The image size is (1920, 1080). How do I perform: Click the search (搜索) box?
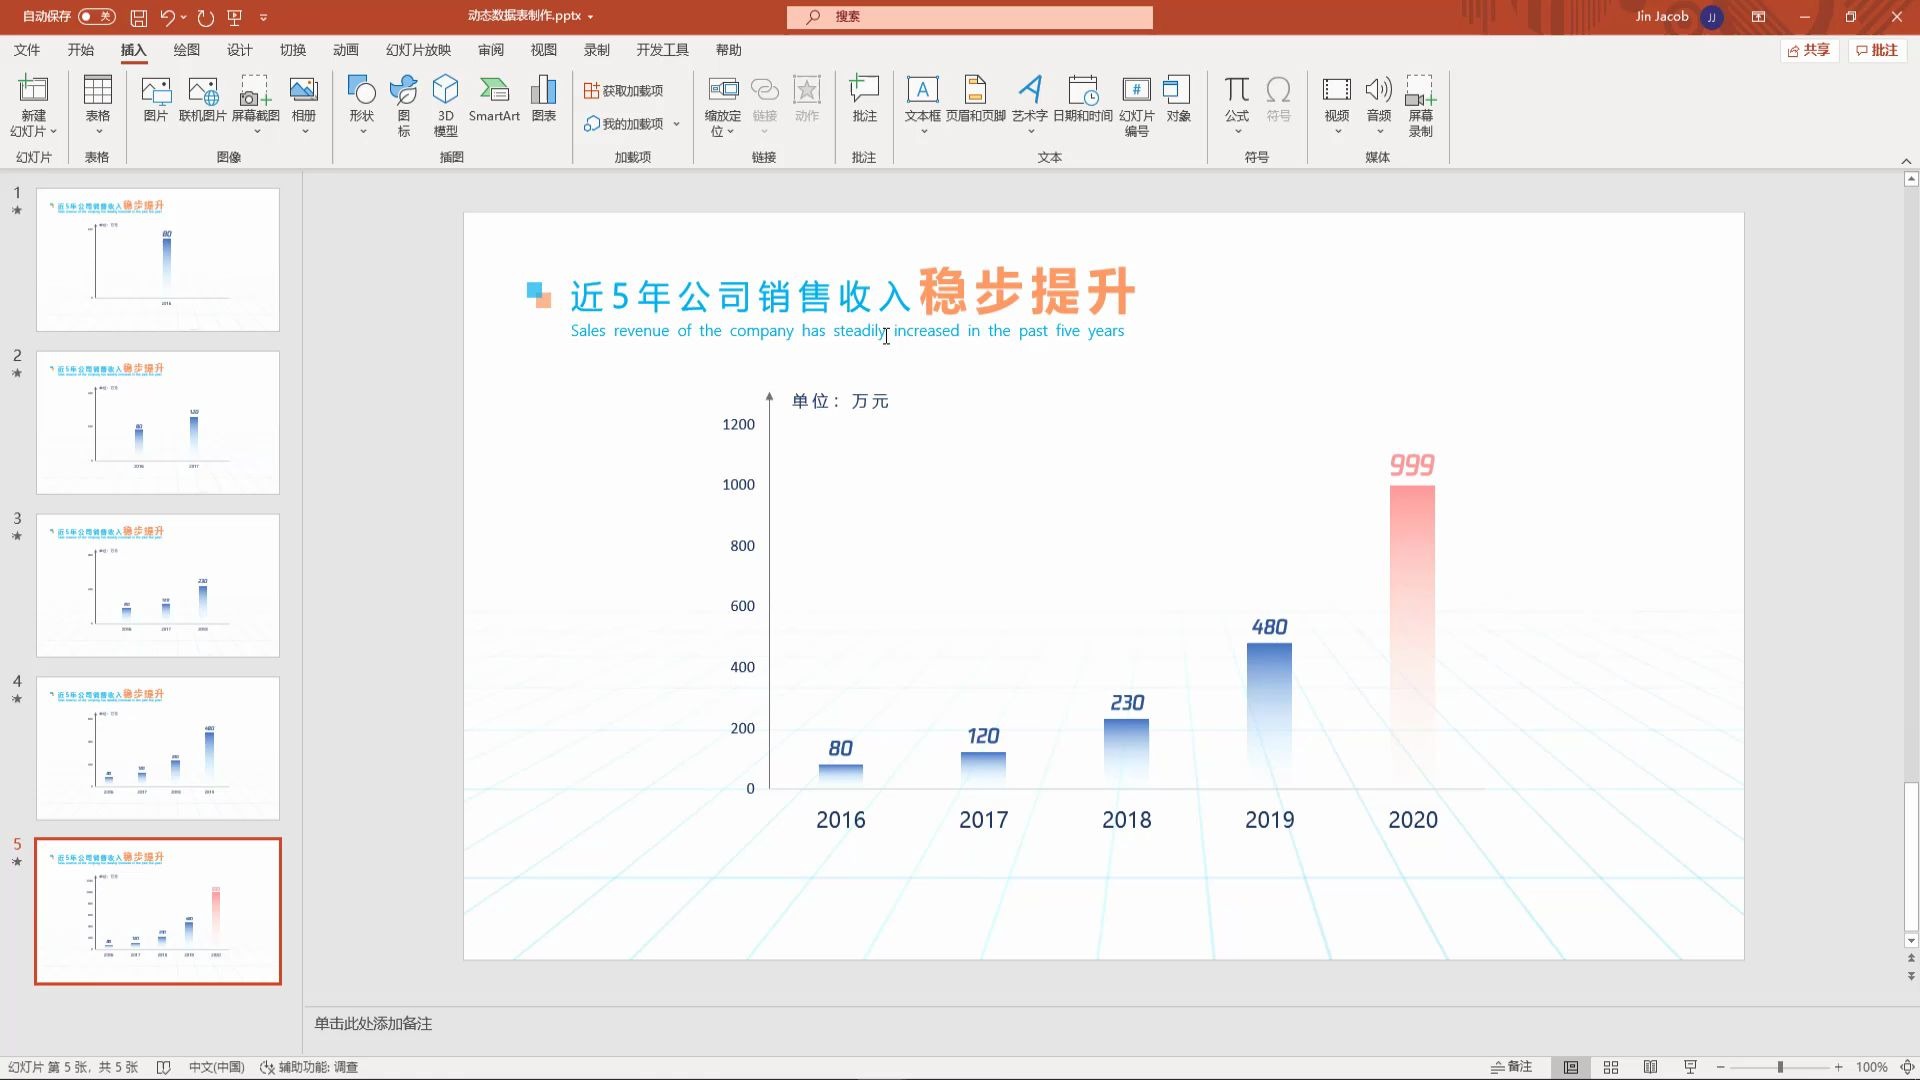click(969, 17)
